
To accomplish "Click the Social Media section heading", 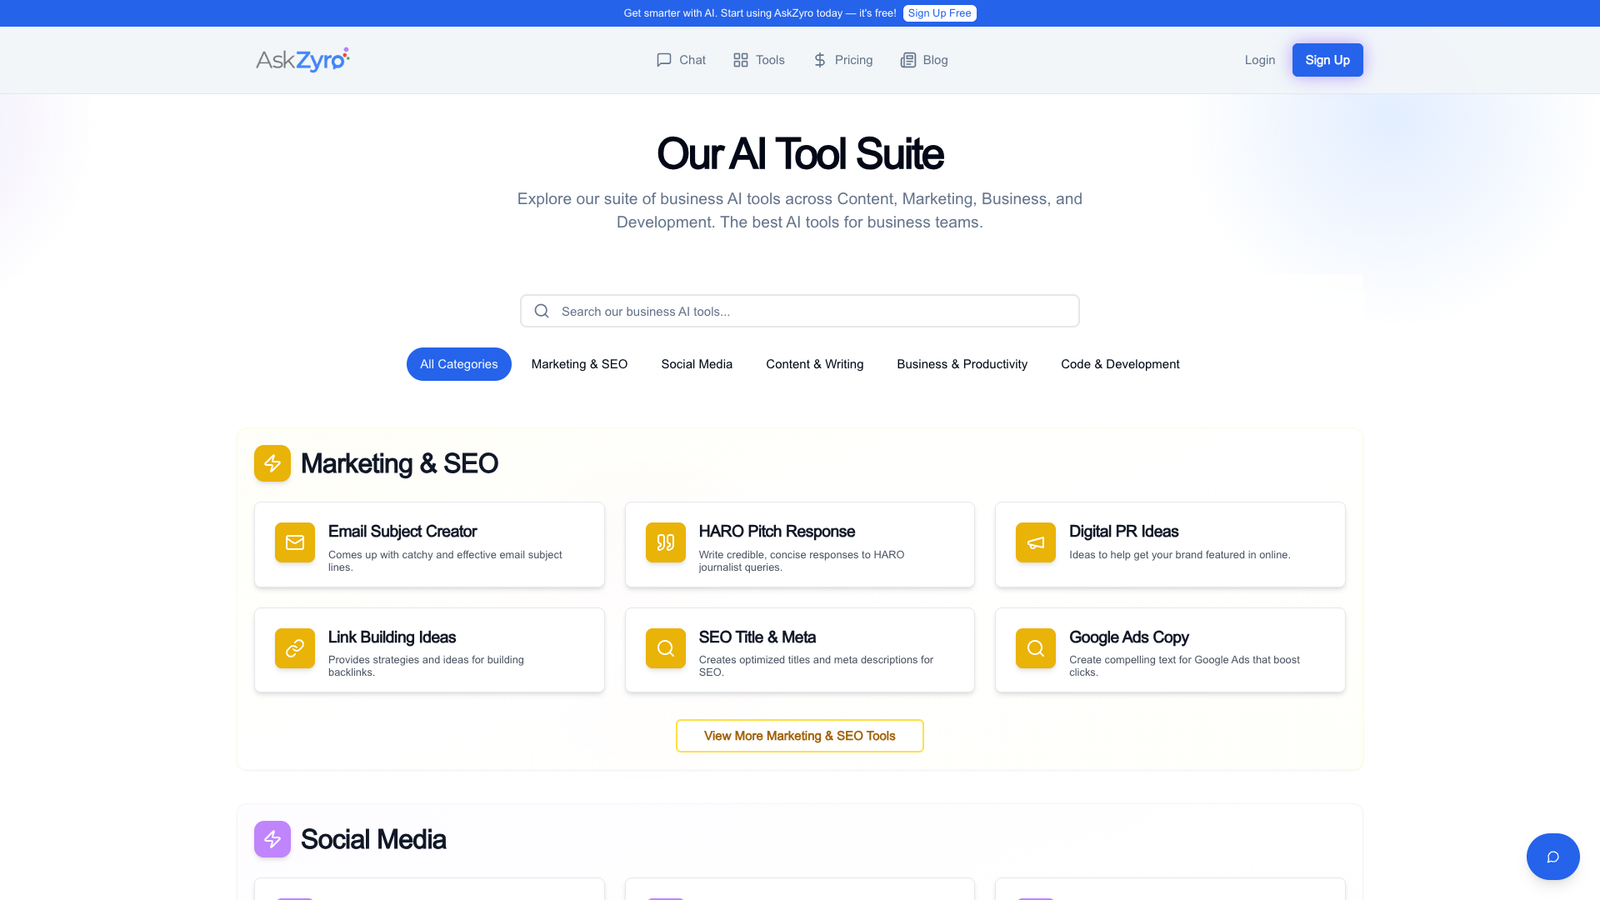I will pyautogui.click(x=373, y=839).
